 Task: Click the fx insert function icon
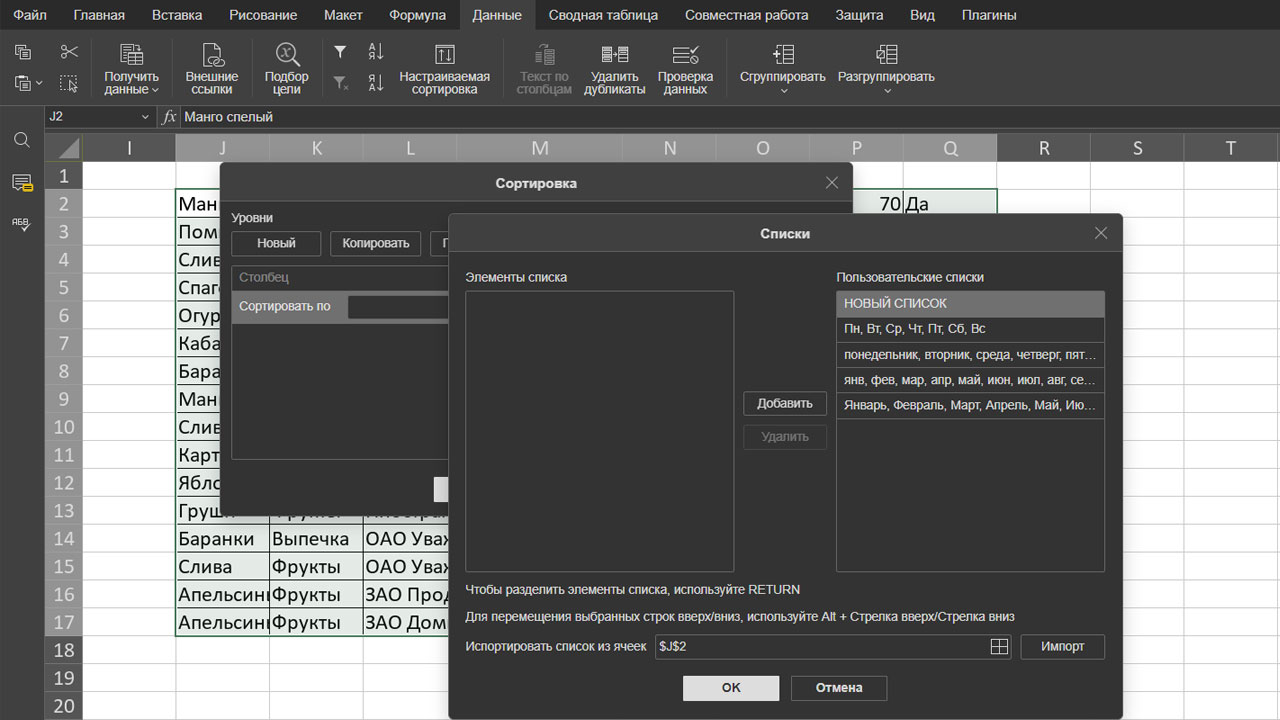coord(169,117)
